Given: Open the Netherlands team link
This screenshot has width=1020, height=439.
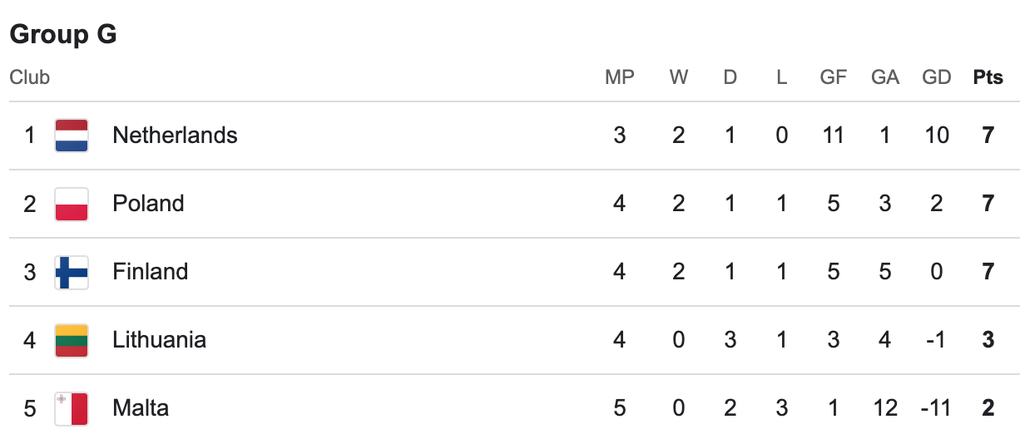Looking at the screenshot, I should (175, 135).
